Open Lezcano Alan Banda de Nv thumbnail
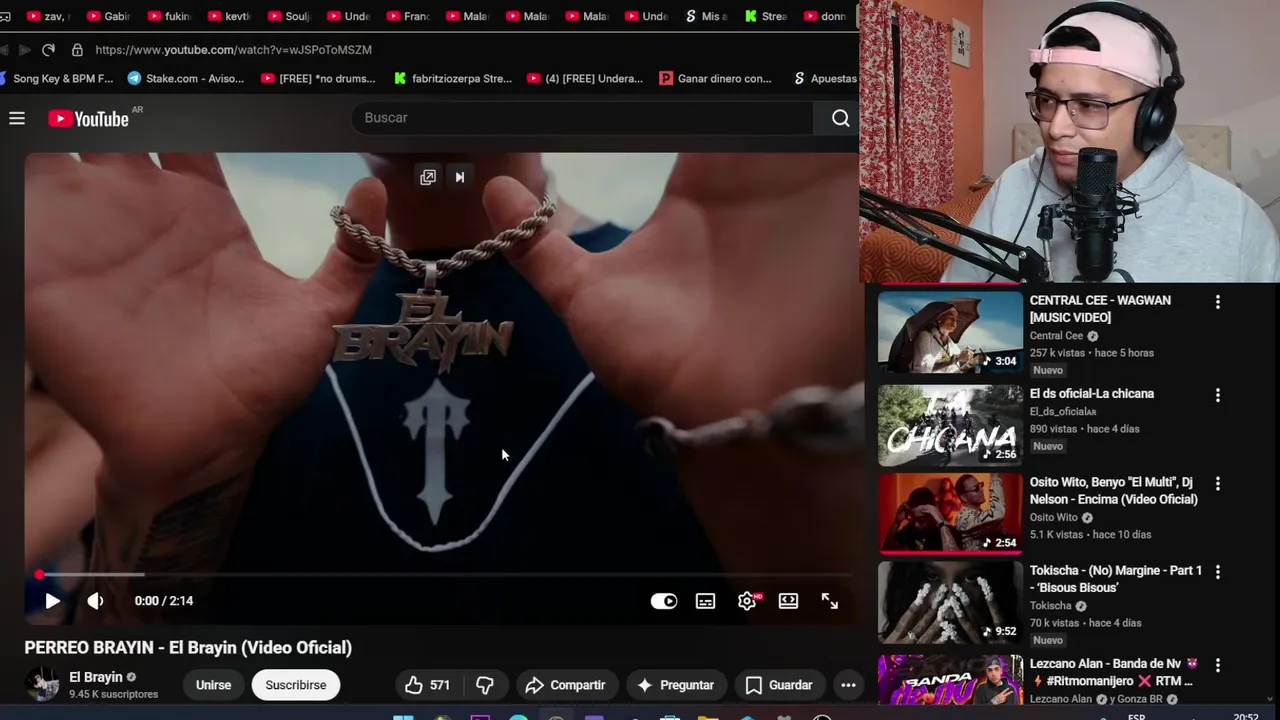This screenshot has width=1280, height=720. click(x=950, y=680)
